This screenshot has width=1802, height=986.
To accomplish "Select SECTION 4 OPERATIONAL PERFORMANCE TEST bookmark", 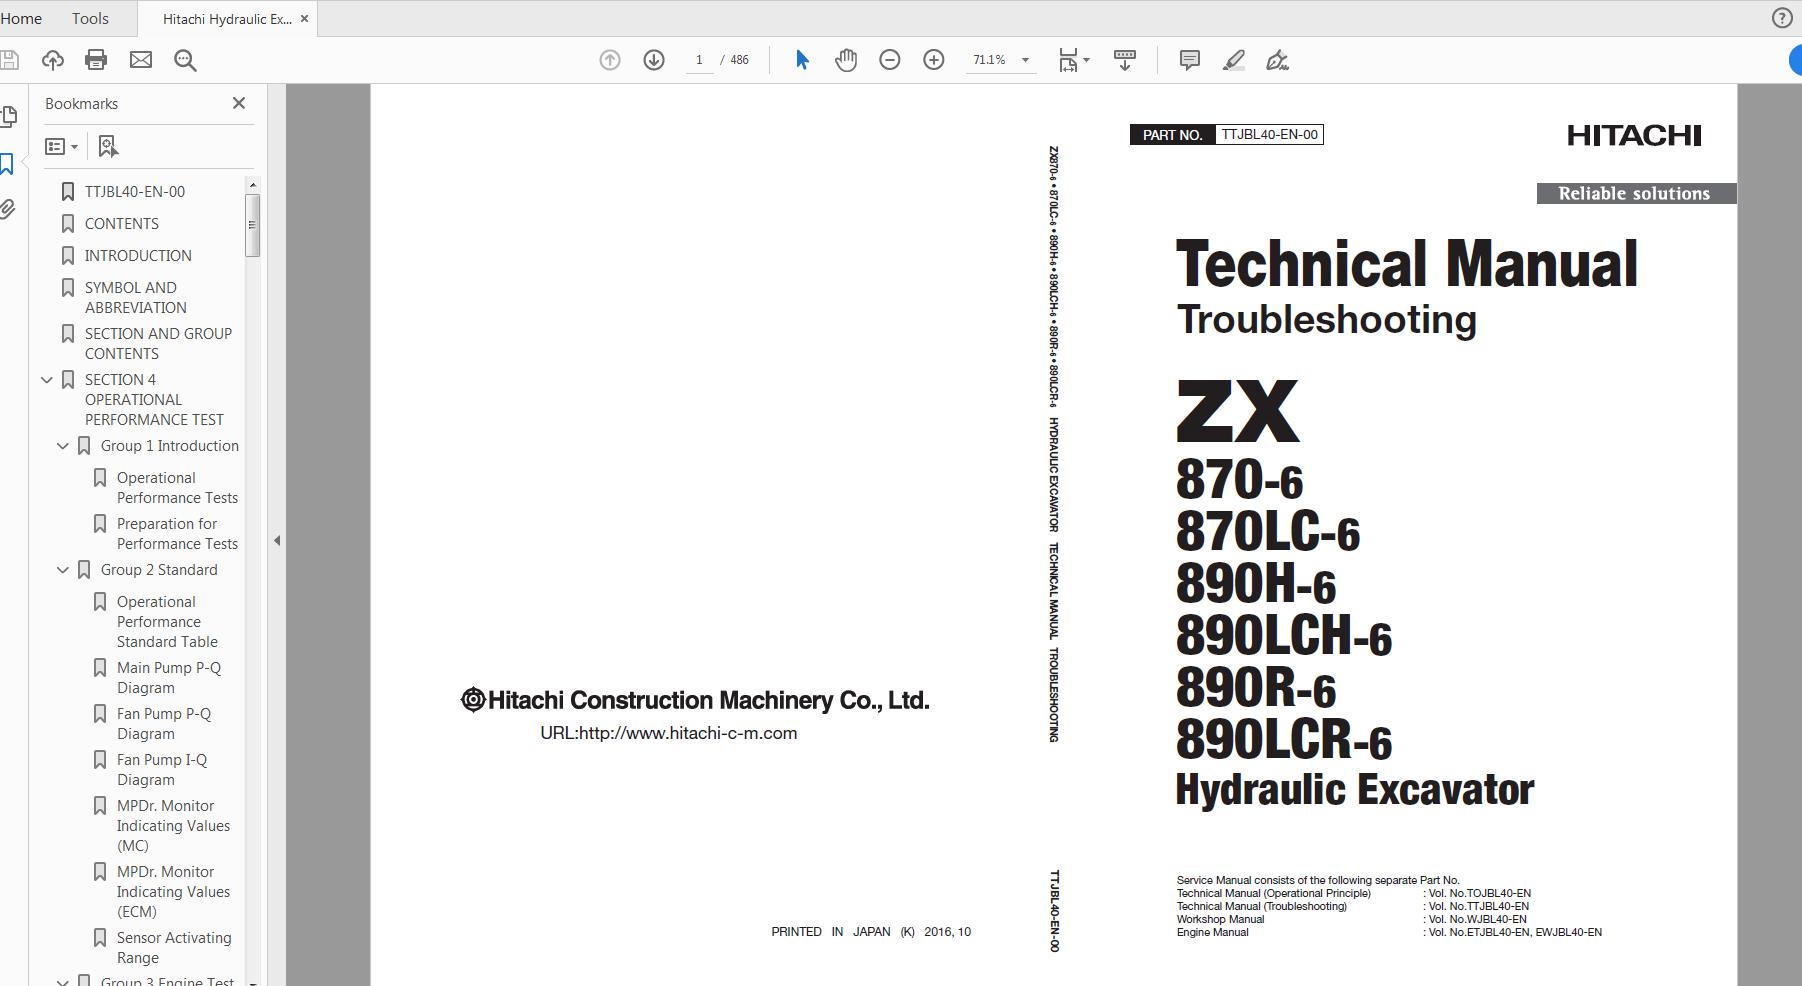I will (x=154, y=399).
